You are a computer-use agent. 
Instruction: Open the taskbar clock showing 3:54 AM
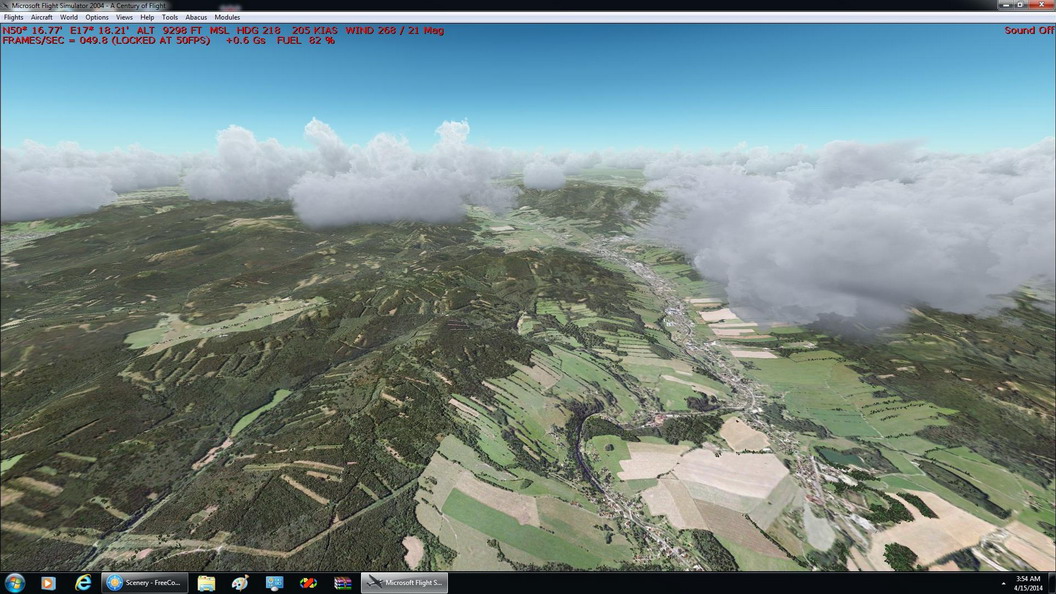click(1028, 583)
